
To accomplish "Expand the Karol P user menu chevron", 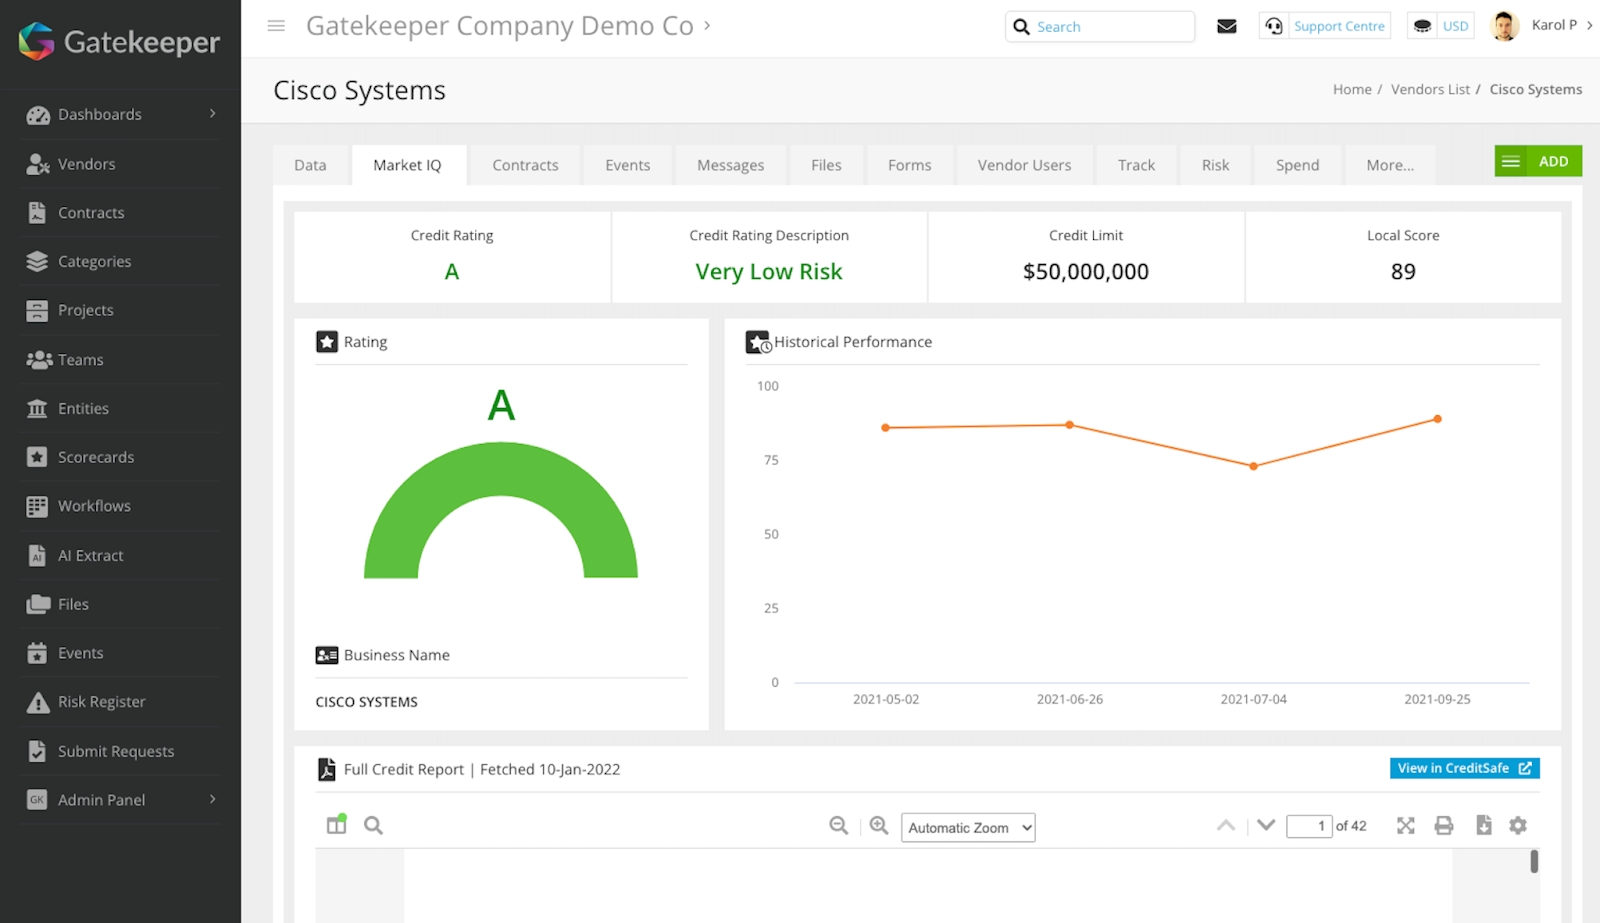I will click(1589, 26).
